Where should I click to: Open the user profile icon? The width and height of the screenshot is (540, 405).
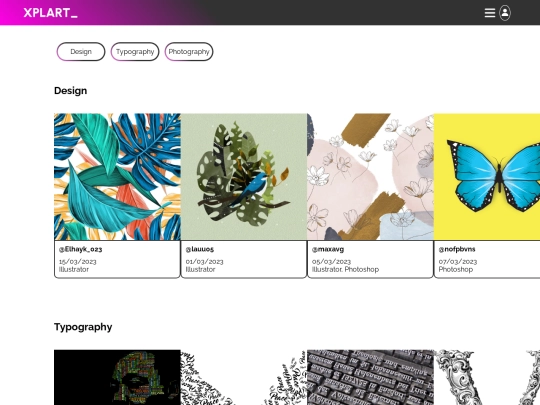coord(505,13)
